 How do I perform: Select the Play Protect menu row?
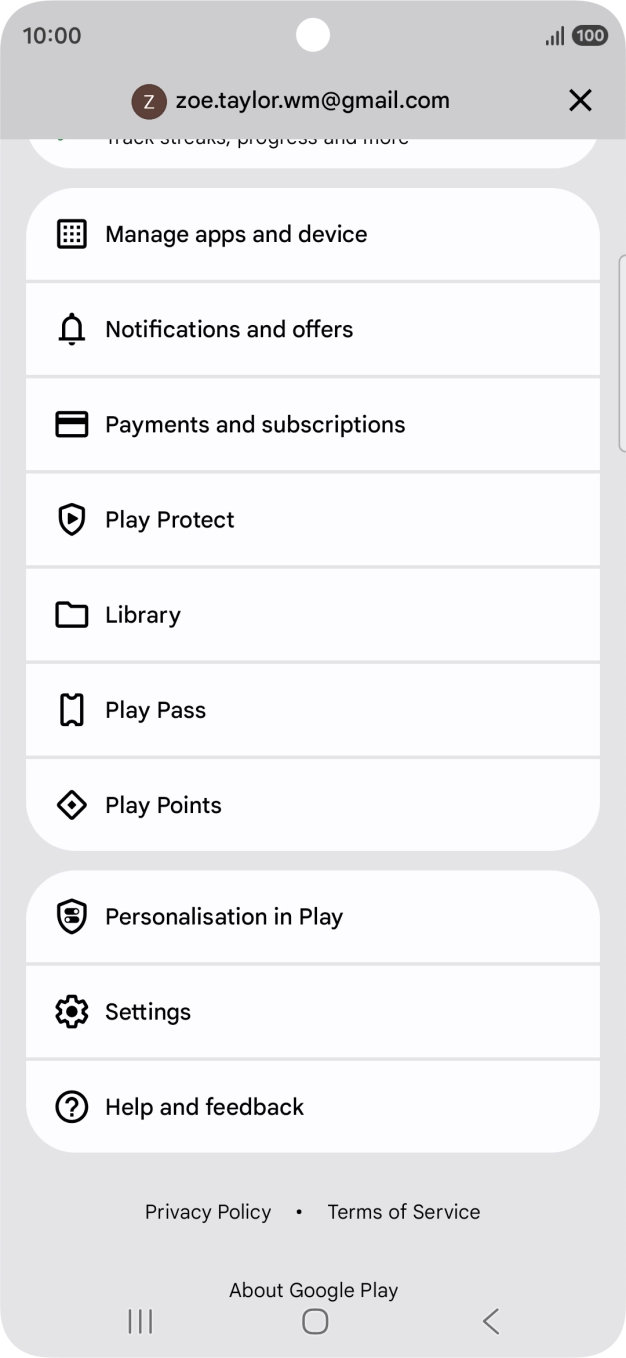coord(313,519)
